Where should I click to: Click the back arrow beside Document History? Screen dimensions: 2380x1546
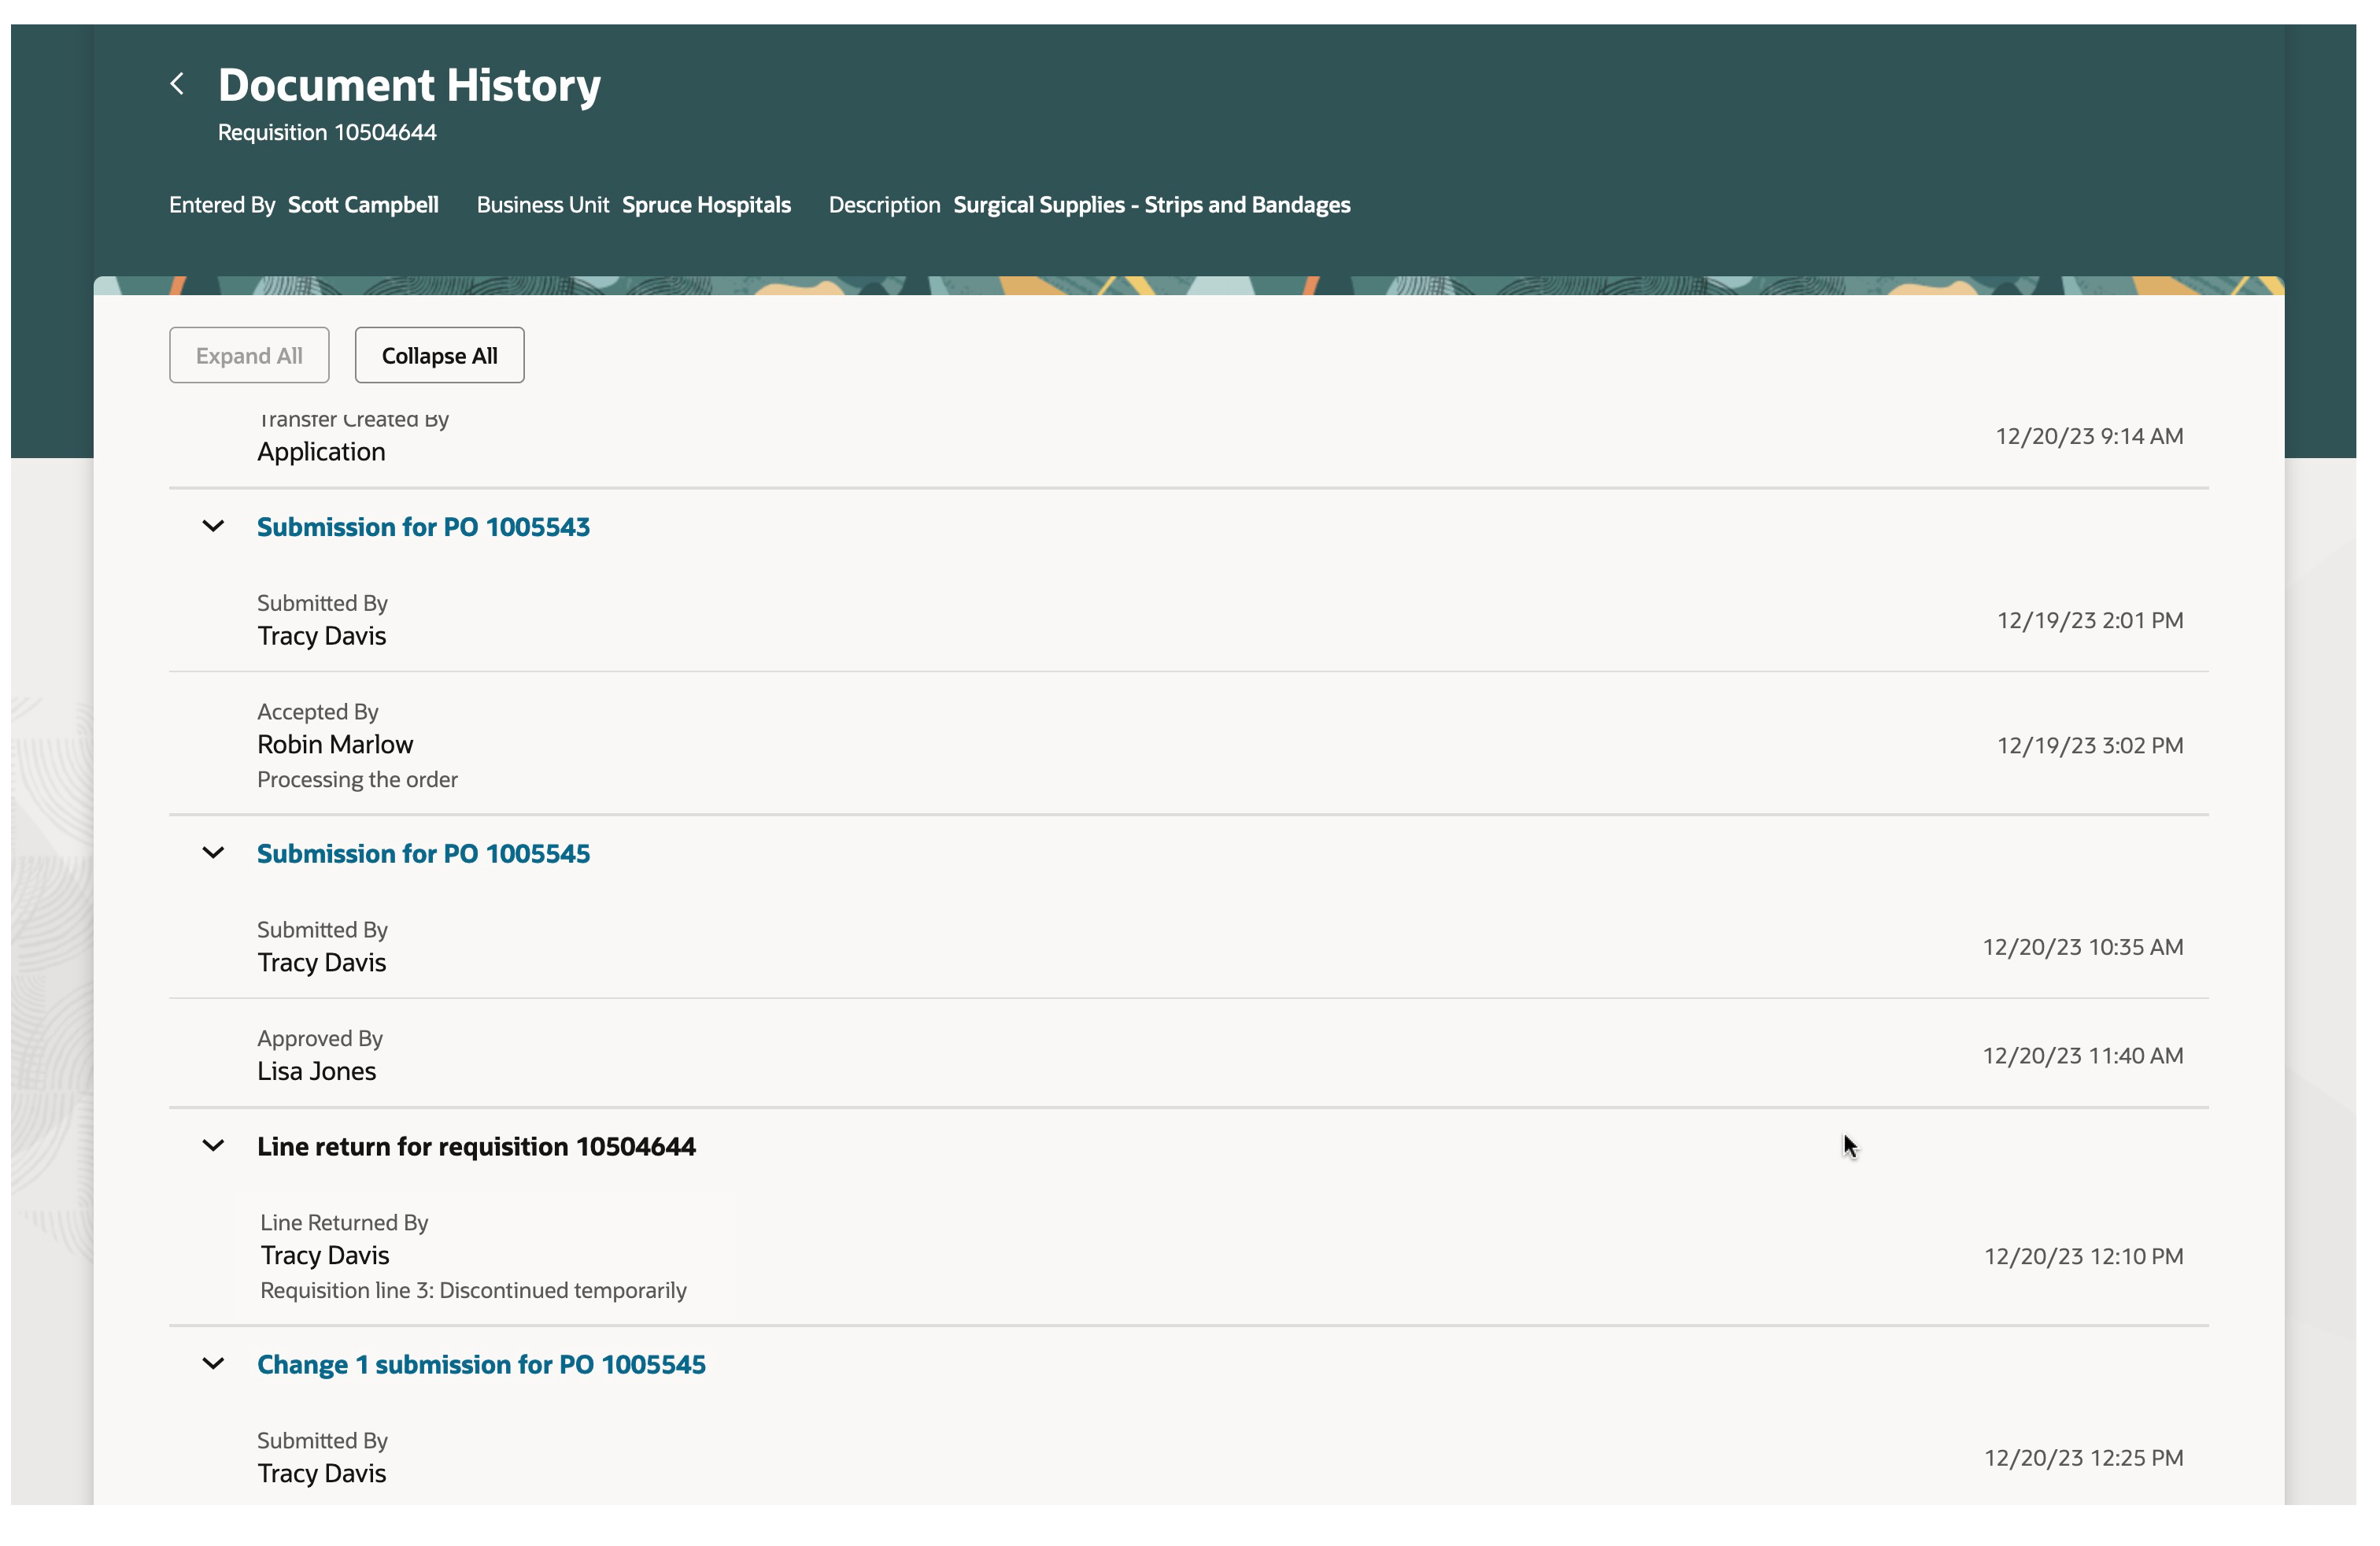click(x=177, y=84)
